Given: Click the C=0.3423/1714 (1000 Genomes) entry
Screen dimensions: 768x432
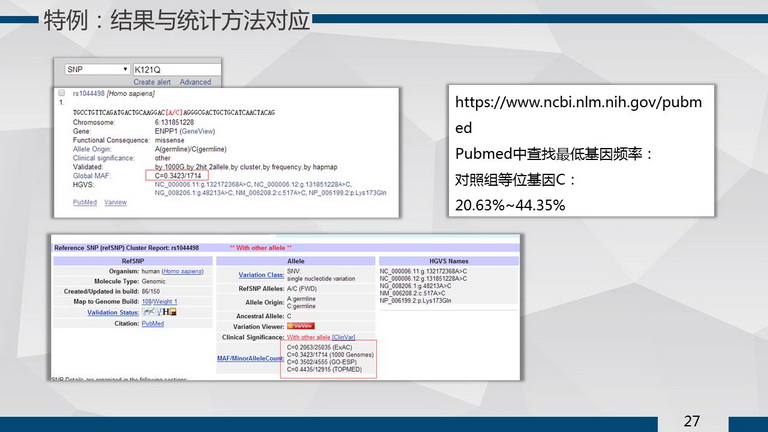Looking at the screenshot, I should [x=330, y=355].
